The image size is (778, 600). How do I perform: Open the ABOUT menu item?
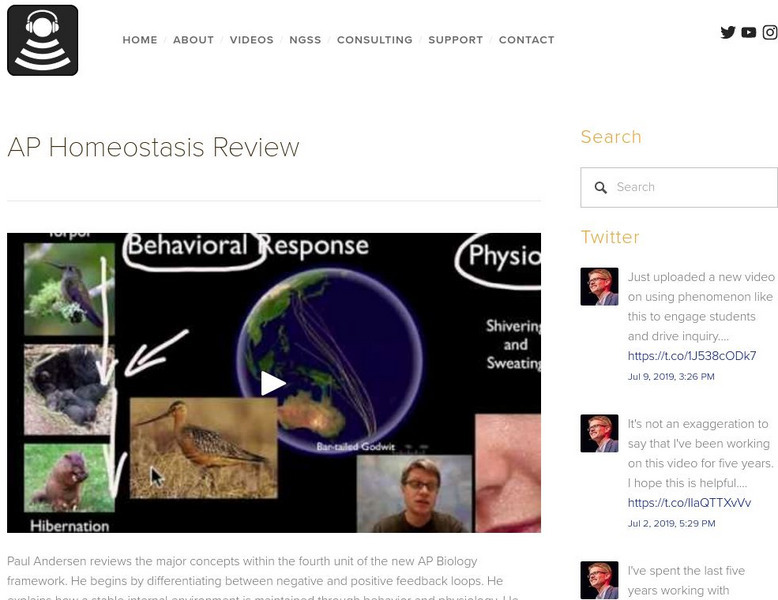coord(194,40)
